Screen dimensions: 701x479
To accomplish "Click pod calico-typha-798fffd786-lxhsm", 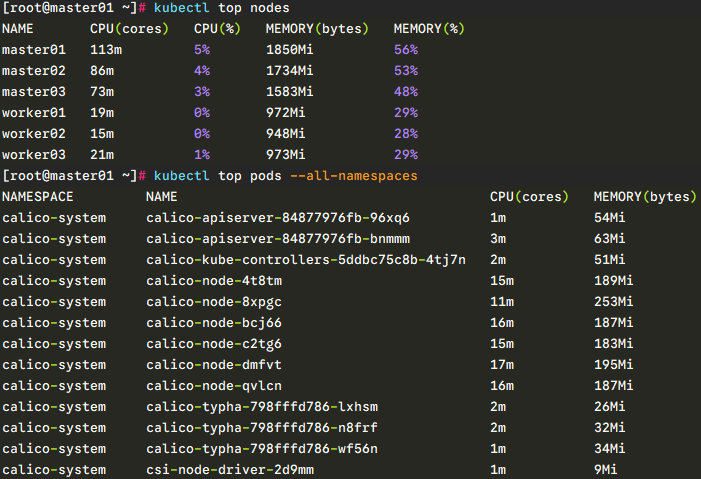I will 262,407.
